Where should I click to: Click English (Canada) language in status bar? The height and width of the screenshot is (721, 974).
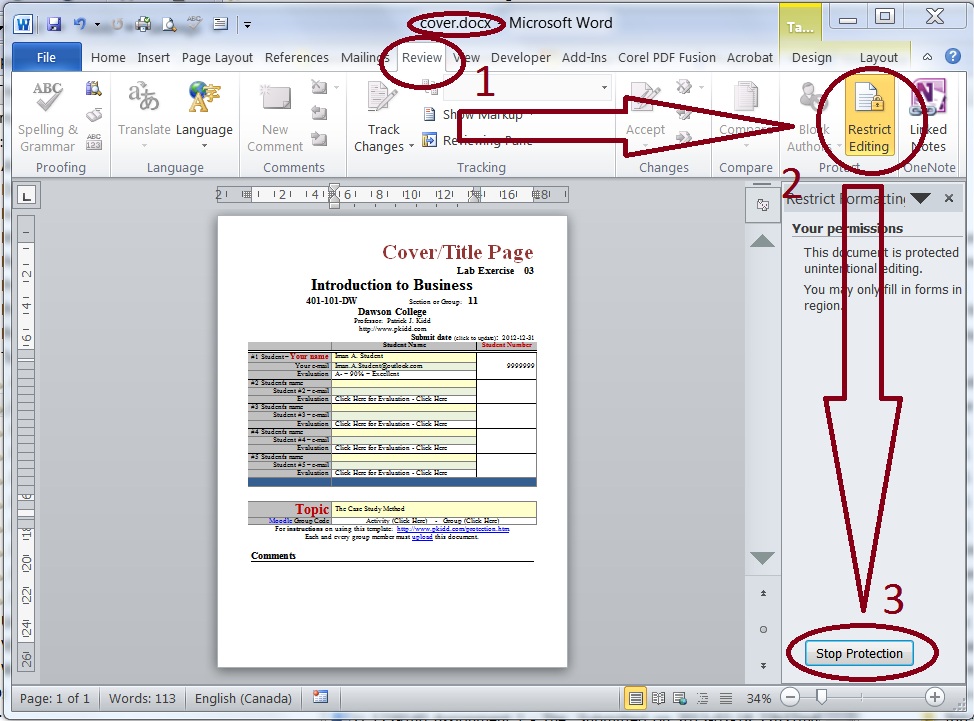tap(243, 698)
